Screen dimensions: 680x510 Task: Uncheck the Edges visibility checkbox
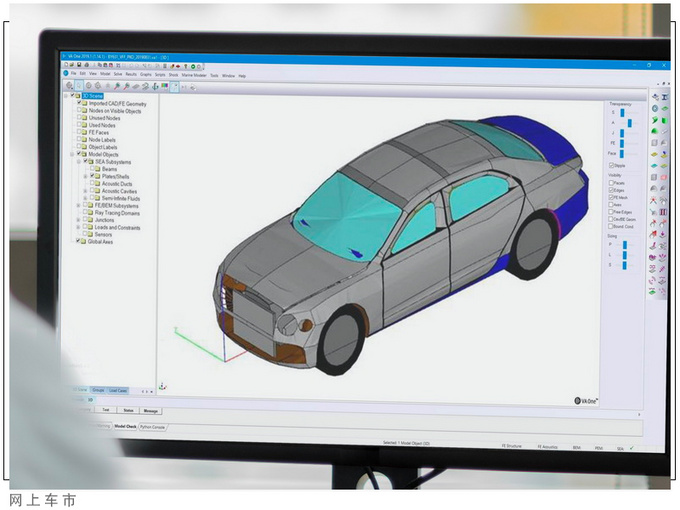click(609, 189)
